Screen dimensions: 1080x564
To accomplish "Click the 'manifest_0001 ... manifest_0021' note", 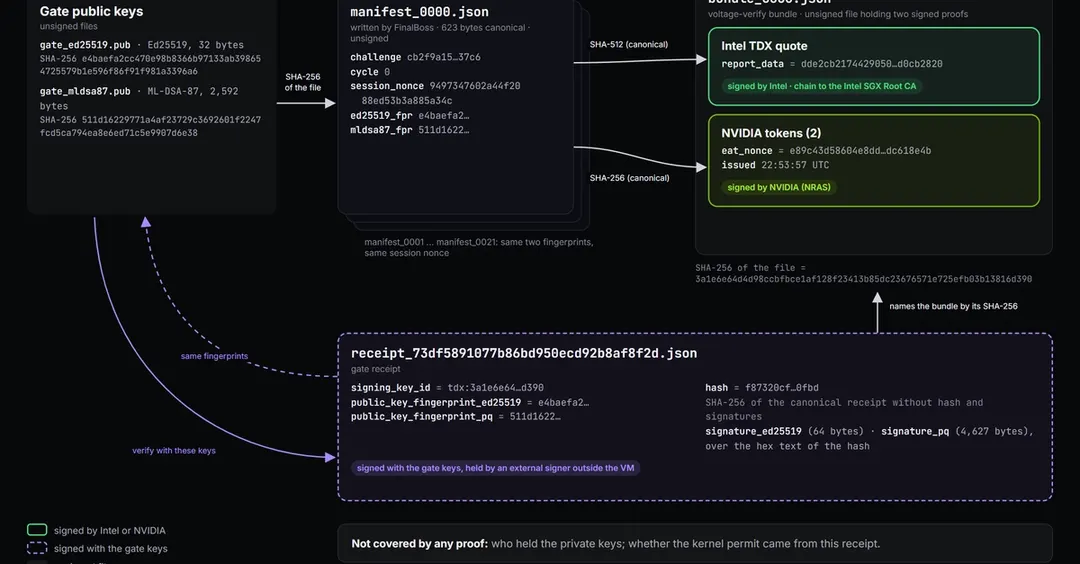I will (479, 247).
